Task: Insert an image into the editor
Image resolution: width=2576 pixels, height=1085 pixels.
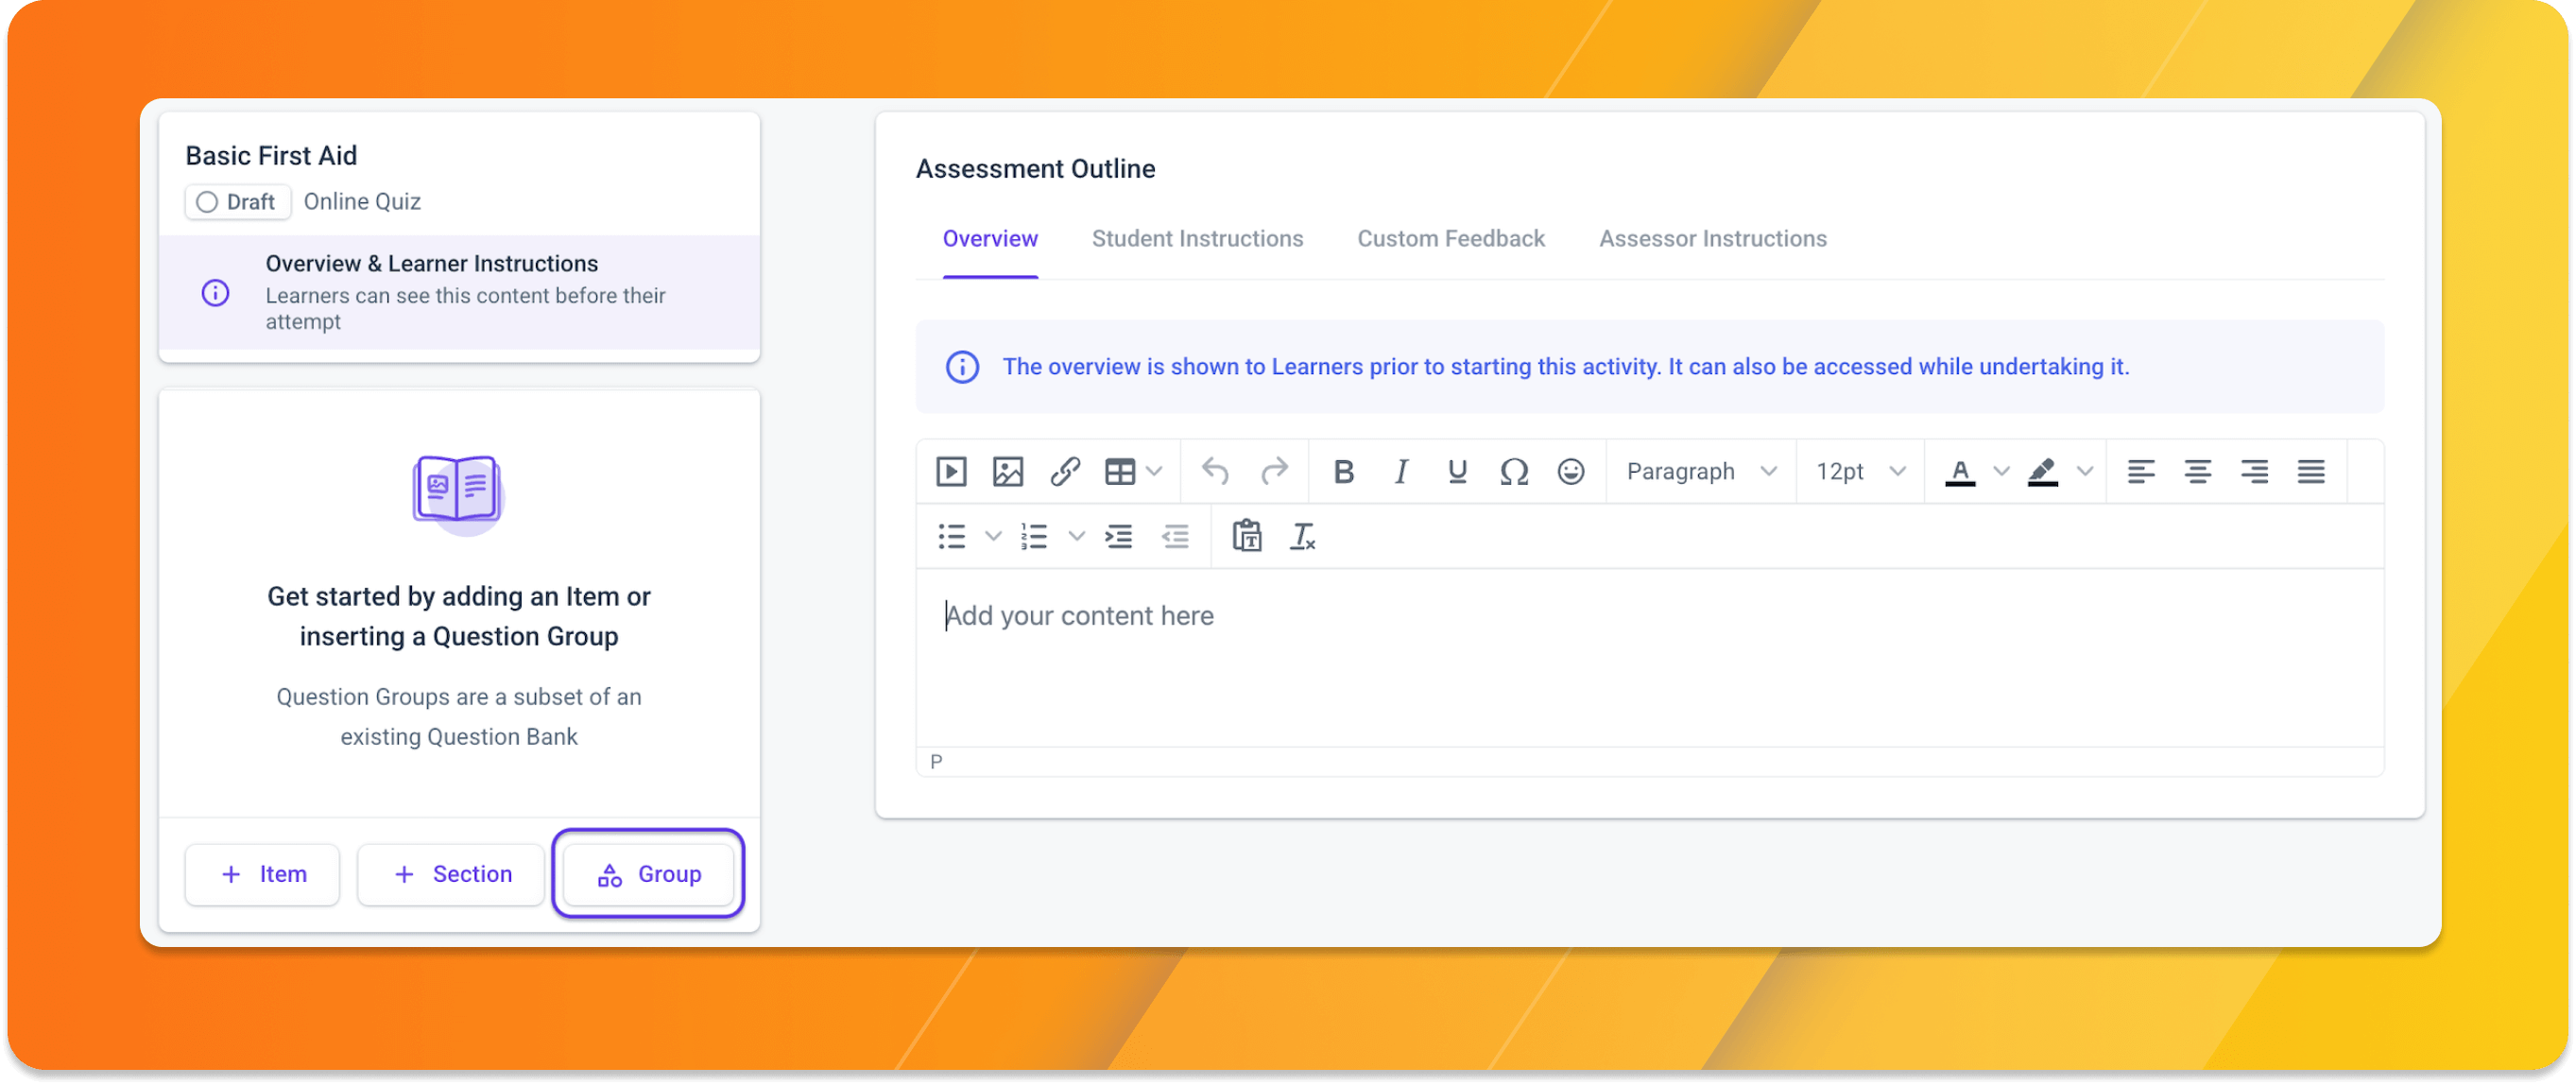Action: tap(1008, 471)
